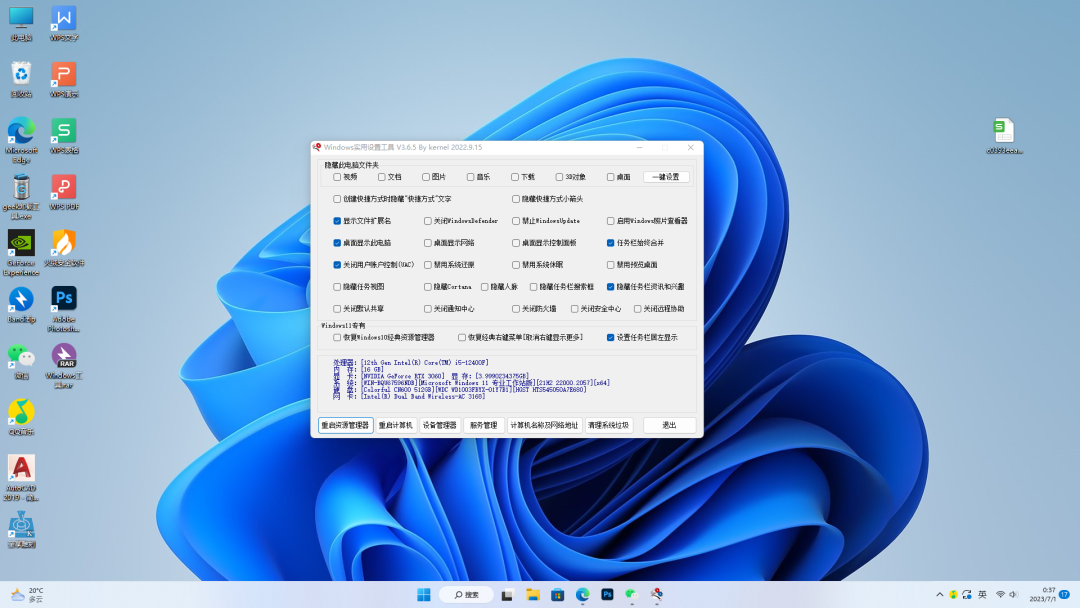Launch AutoCAD 2019 desktop shortcut

[22, 465]
